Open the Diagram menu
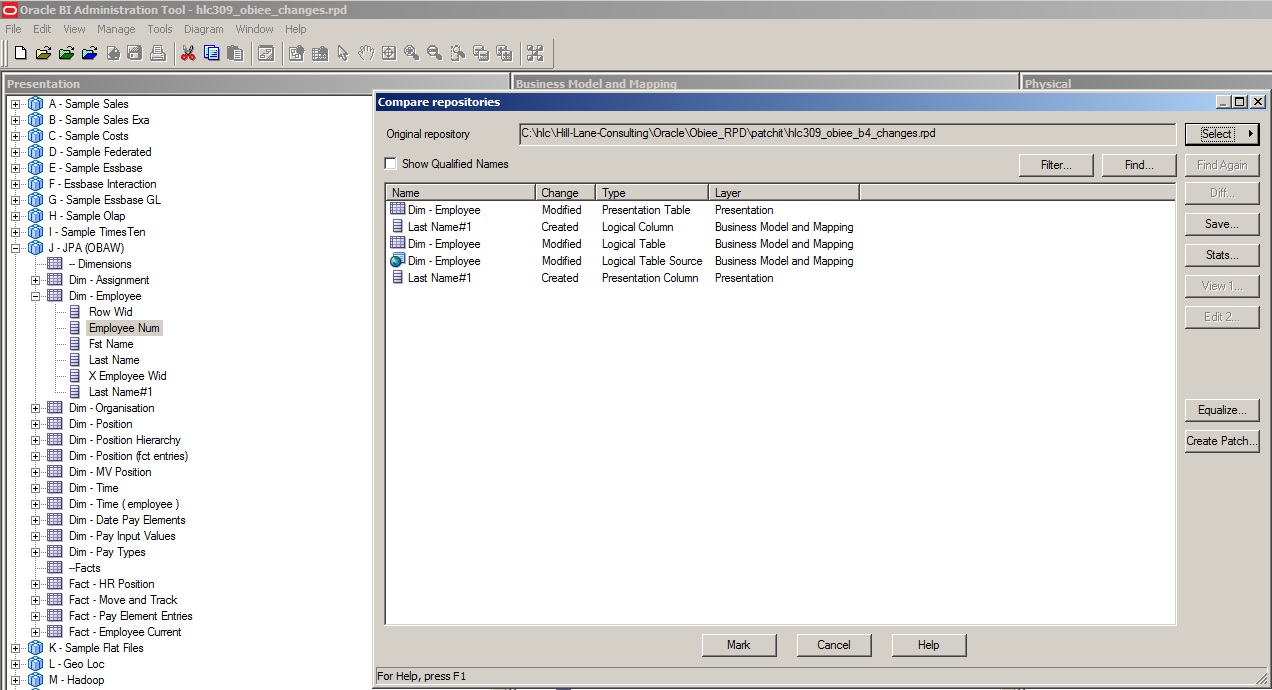1272x690 pixels. pos(204,29)
